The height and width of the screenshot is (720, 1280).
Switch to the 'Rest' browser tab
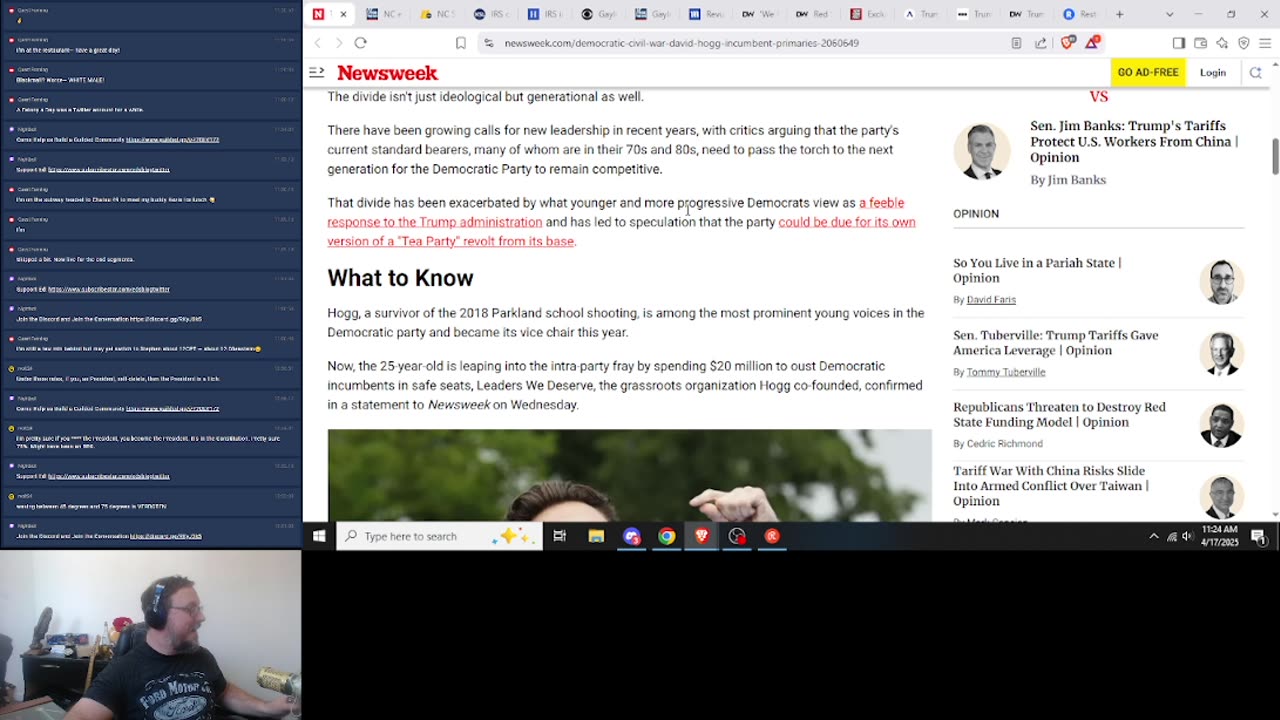1080,14
